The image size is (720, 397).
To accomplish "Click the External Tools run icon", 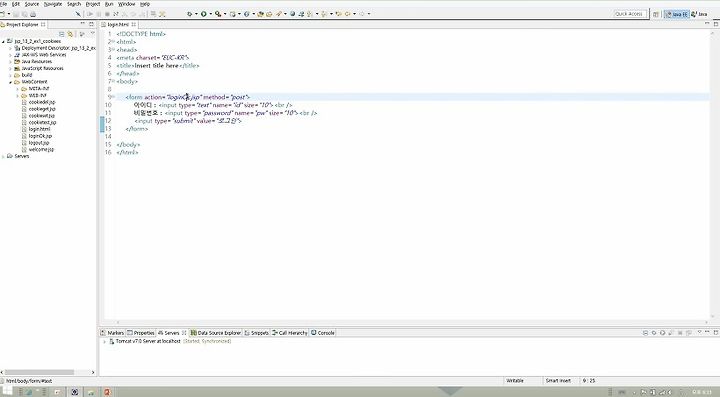I will click(x=218, y=14).
